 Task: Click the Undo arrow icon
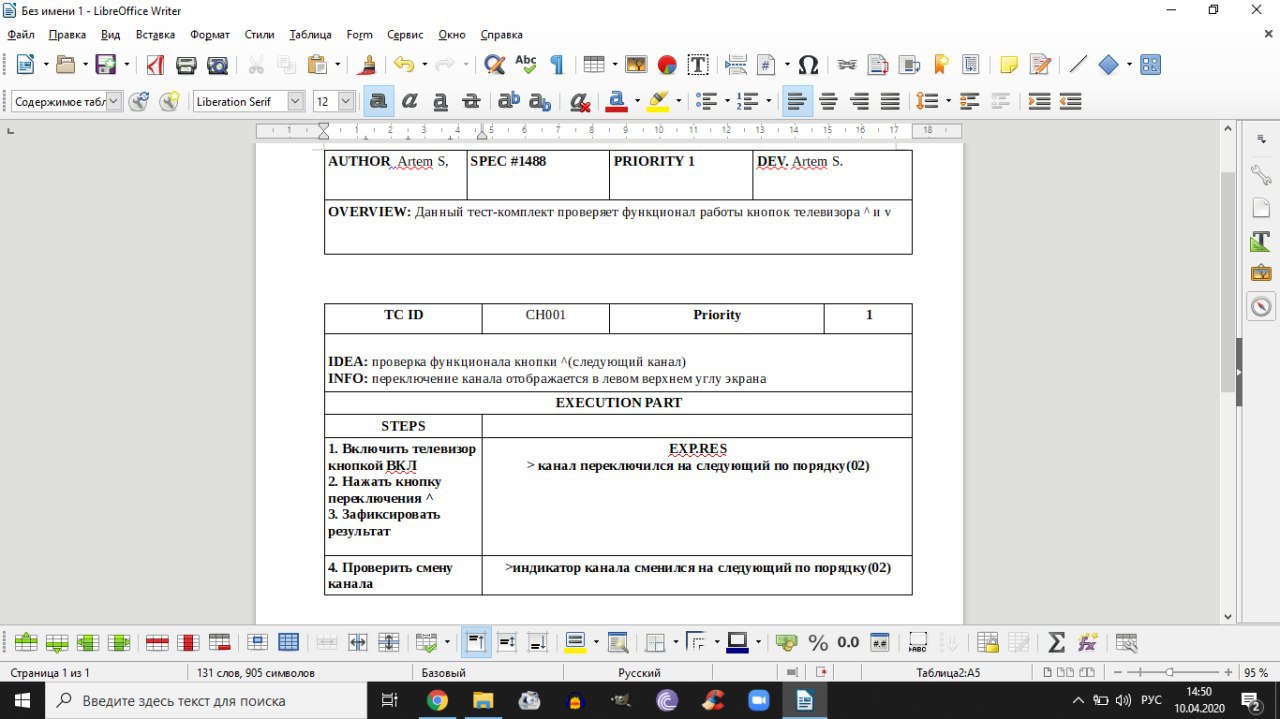click(x=403, y=65)
